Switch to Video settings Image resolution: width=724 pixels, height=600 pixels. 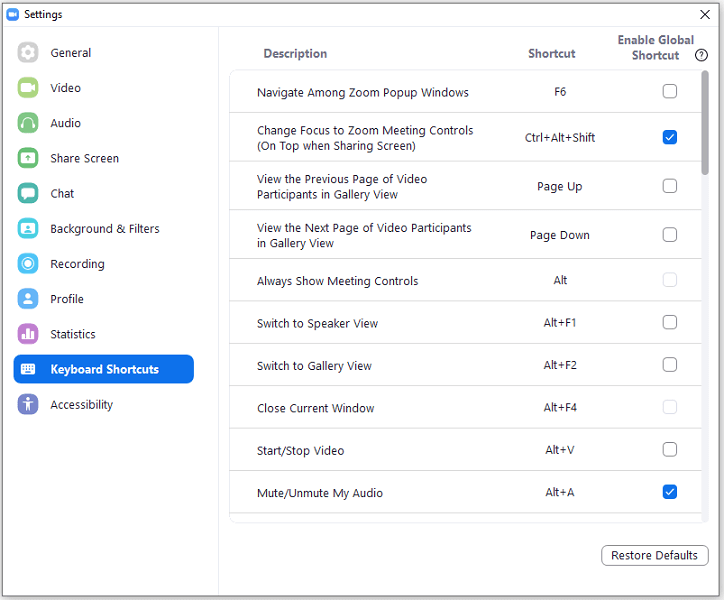(66, 88)
